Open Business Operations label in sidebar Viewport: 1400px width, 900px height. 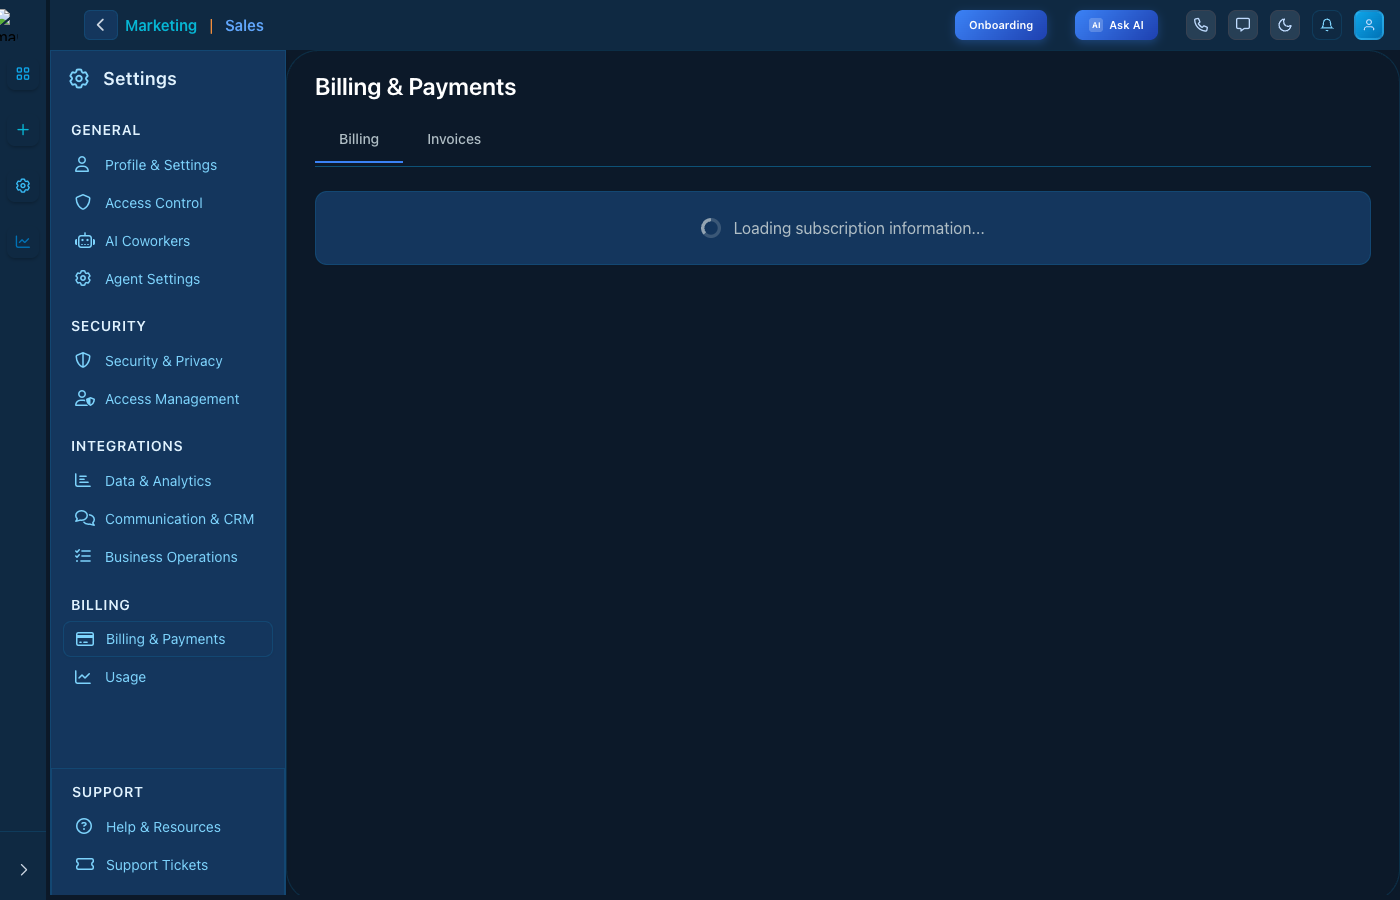click(171, 557)
